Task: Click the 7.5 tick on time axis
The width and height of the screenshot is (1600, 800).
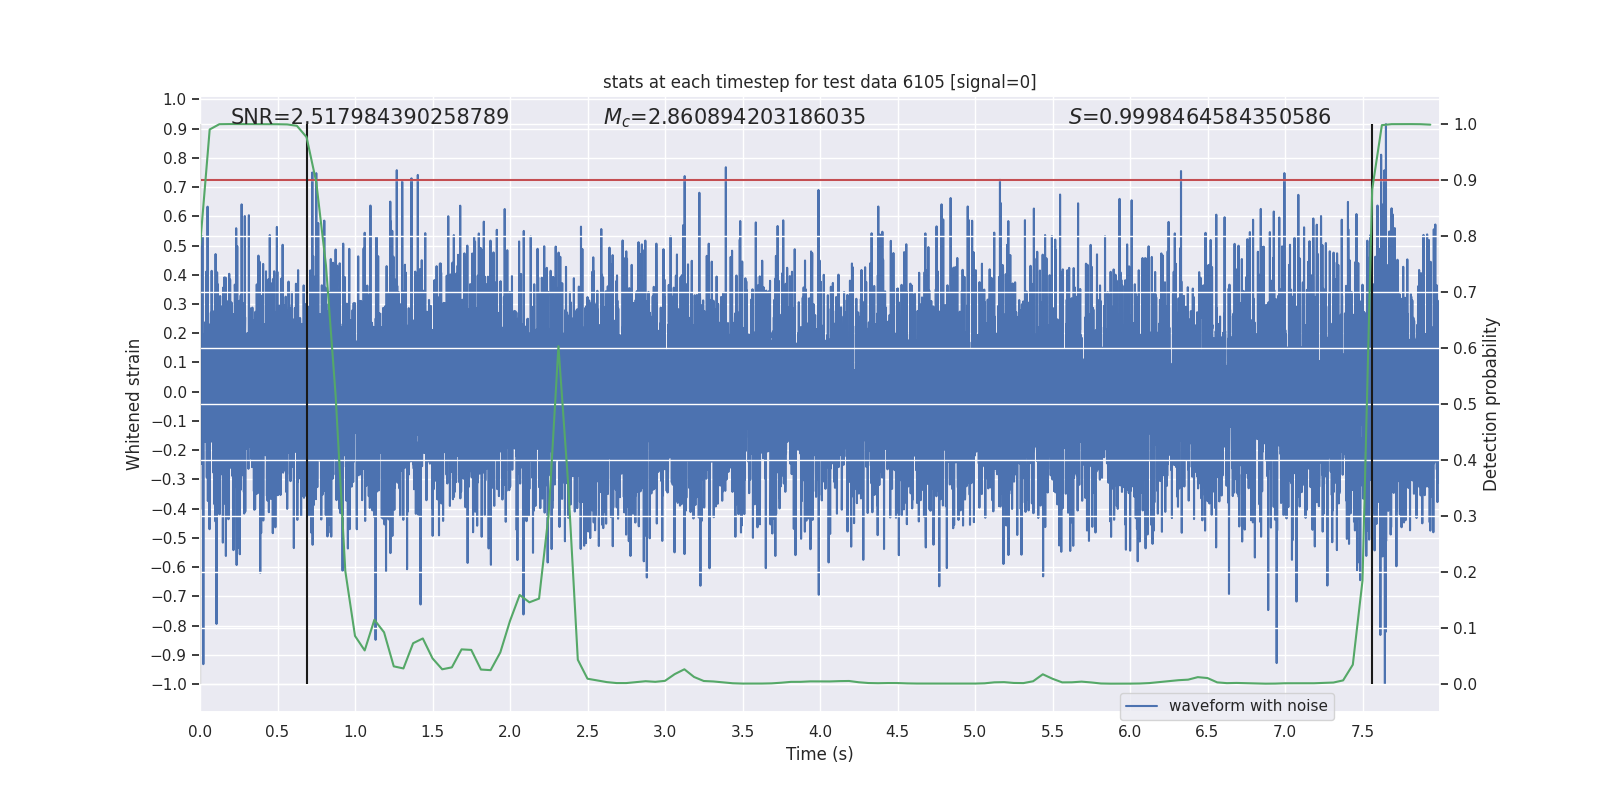Action: click(1362, 732)
